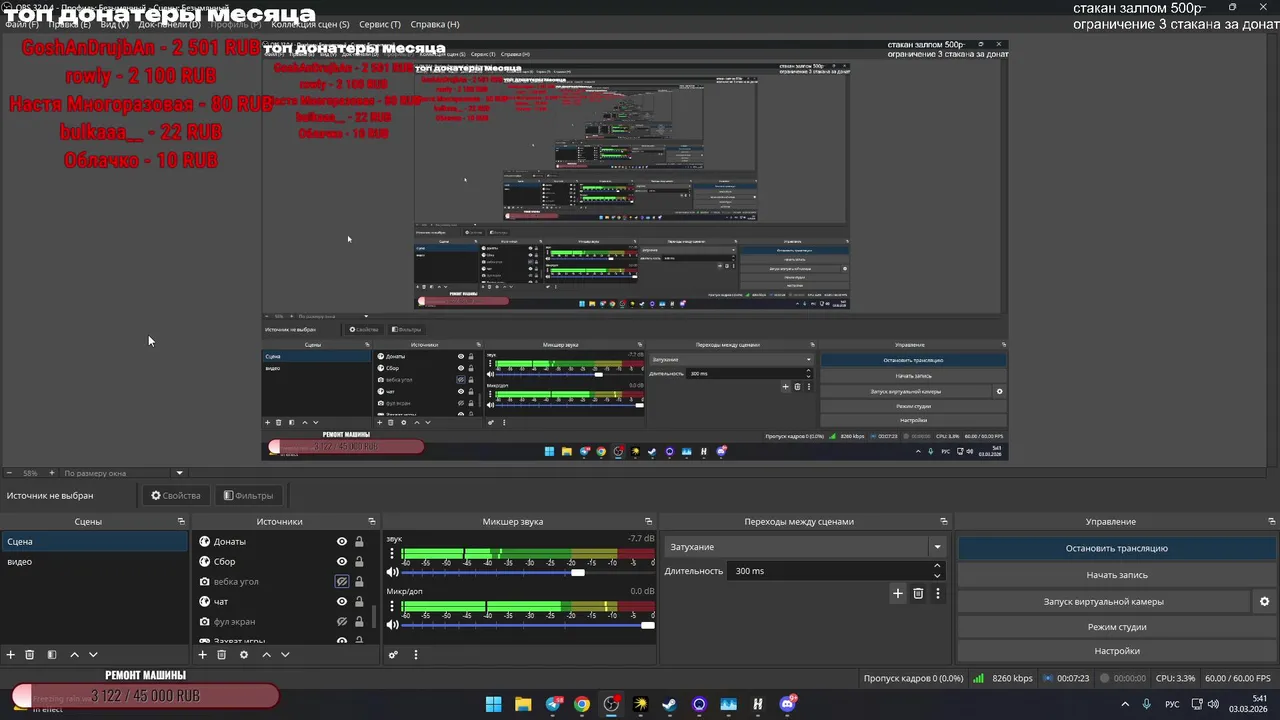The image size is (1280, 720).
Task: Increase the duration with the up arrow
Action: coord(937,567)
